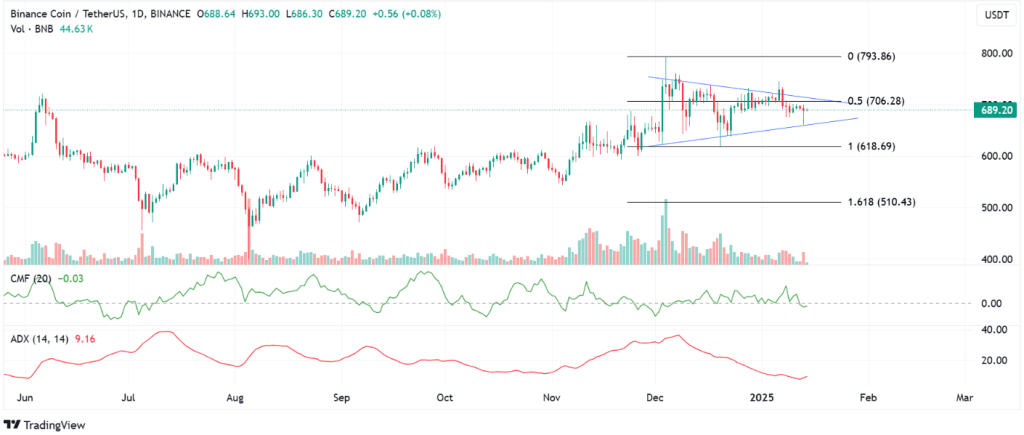Viewport: 1024px width, 435px height.
Task: Click the Oct label on time axis
Action: coord(445,397)
